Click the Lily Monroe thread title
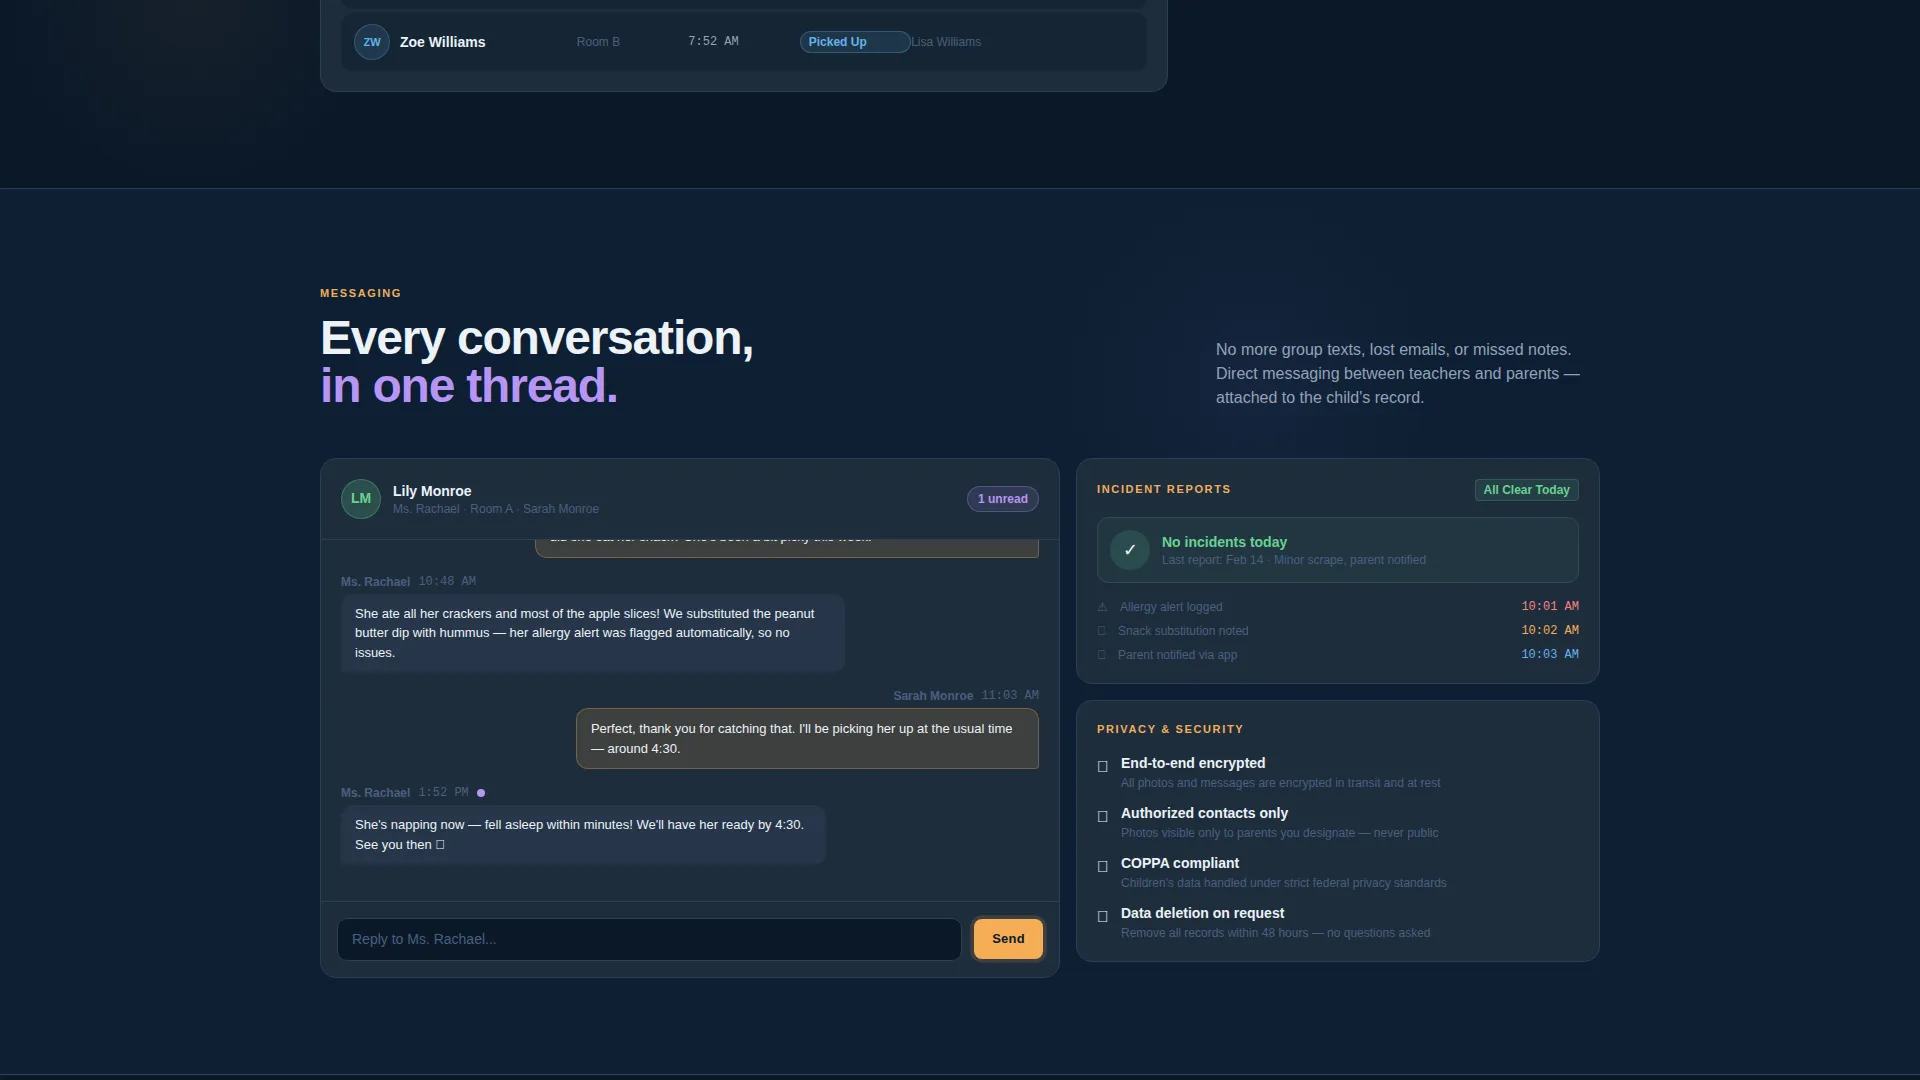 click(x=432, y=491)
